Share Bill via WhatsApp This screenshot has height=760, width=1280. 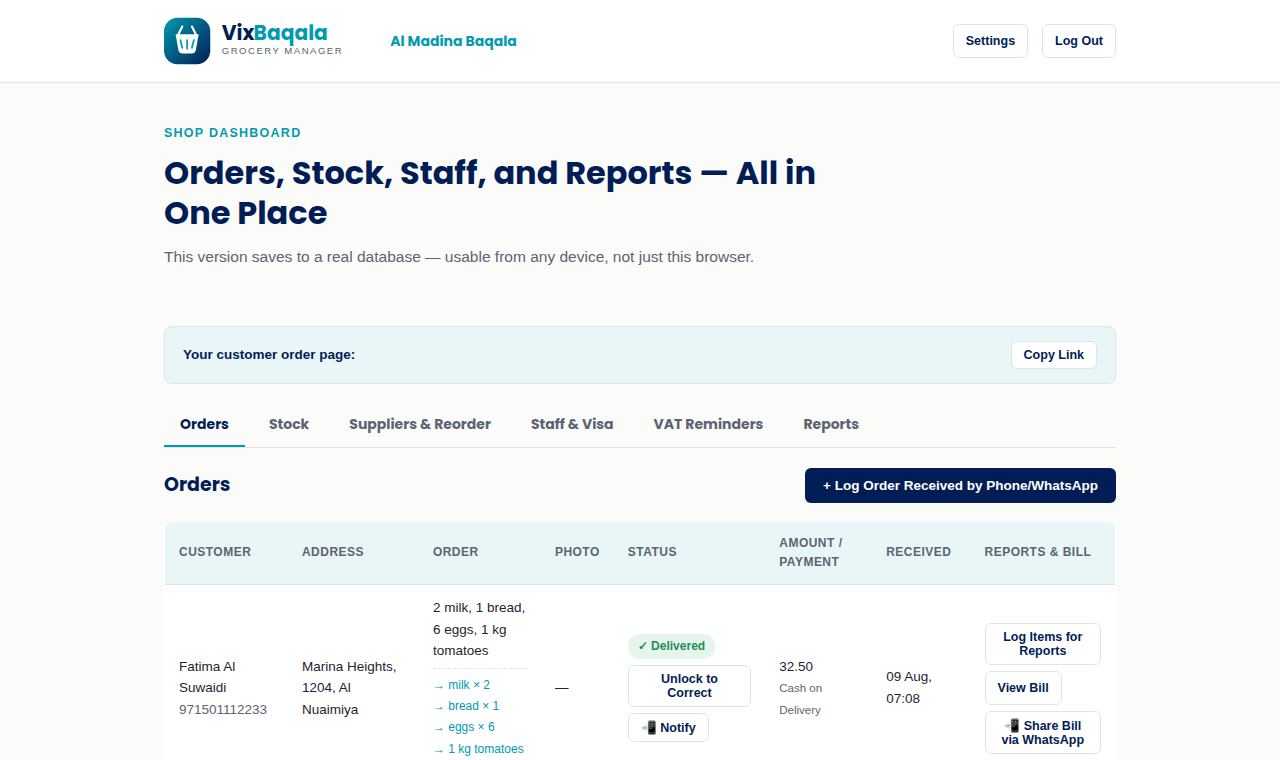click(1043, 733)
